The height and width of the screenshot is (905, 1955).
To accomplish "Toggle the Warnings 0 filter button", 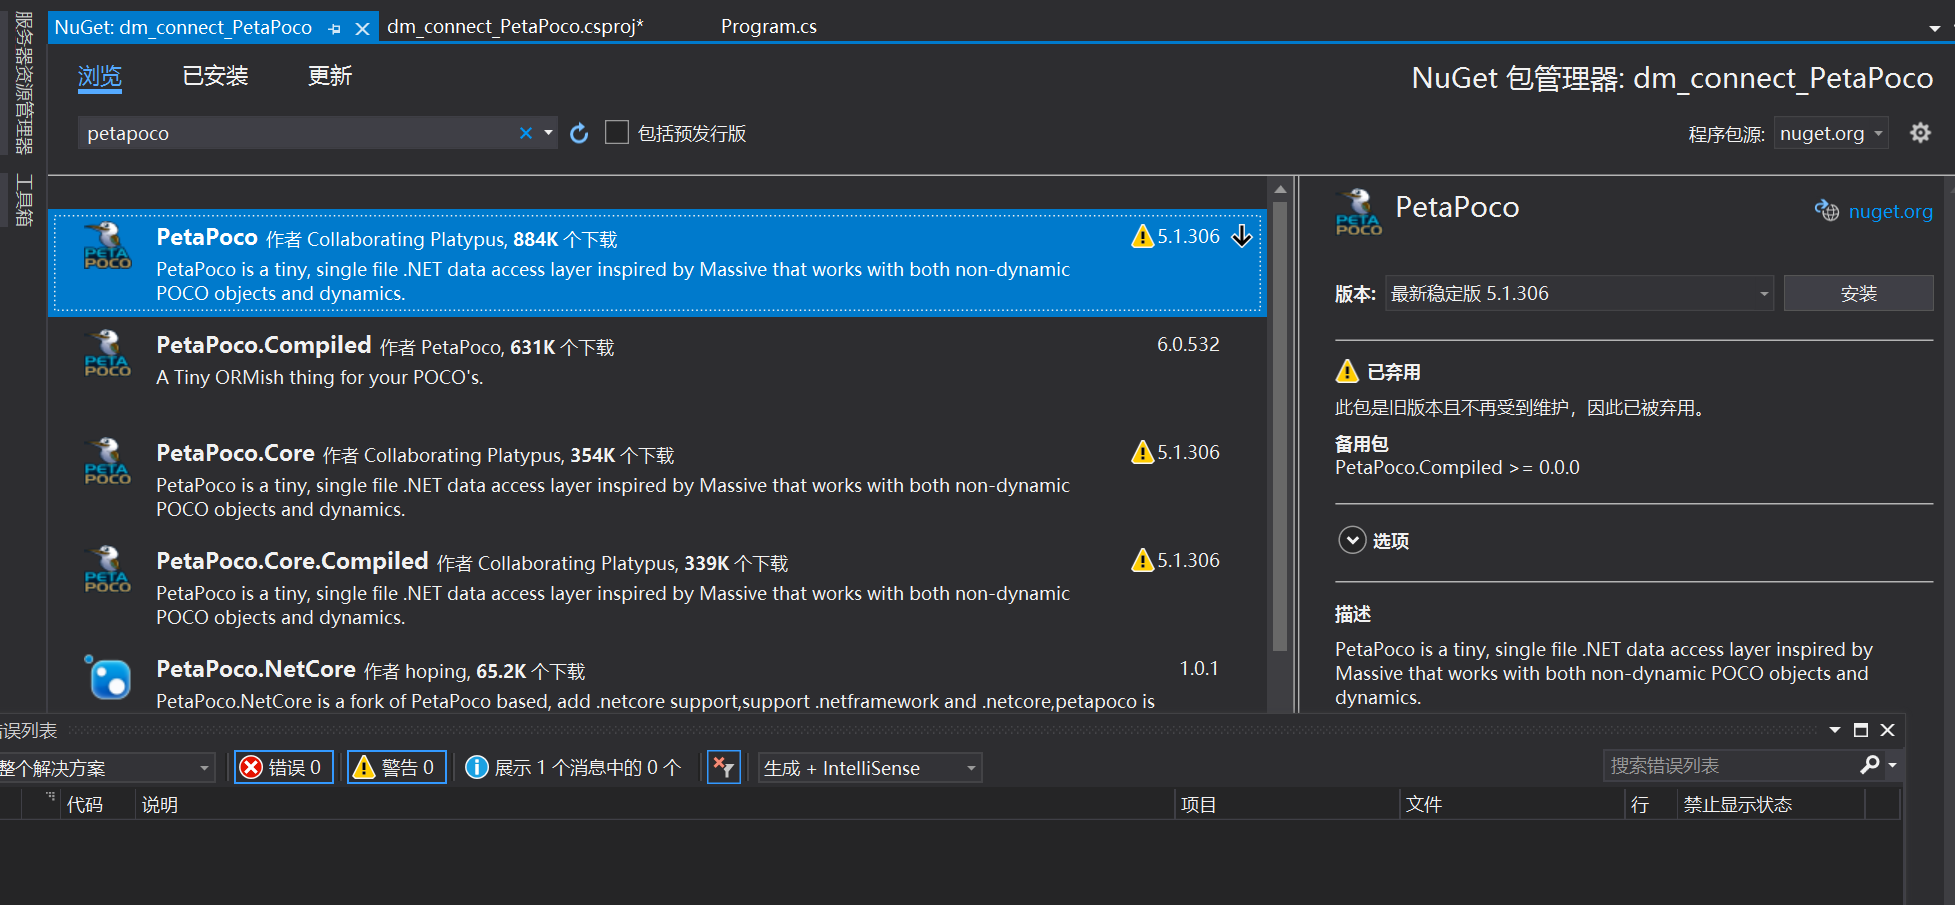I will (397, 767).
